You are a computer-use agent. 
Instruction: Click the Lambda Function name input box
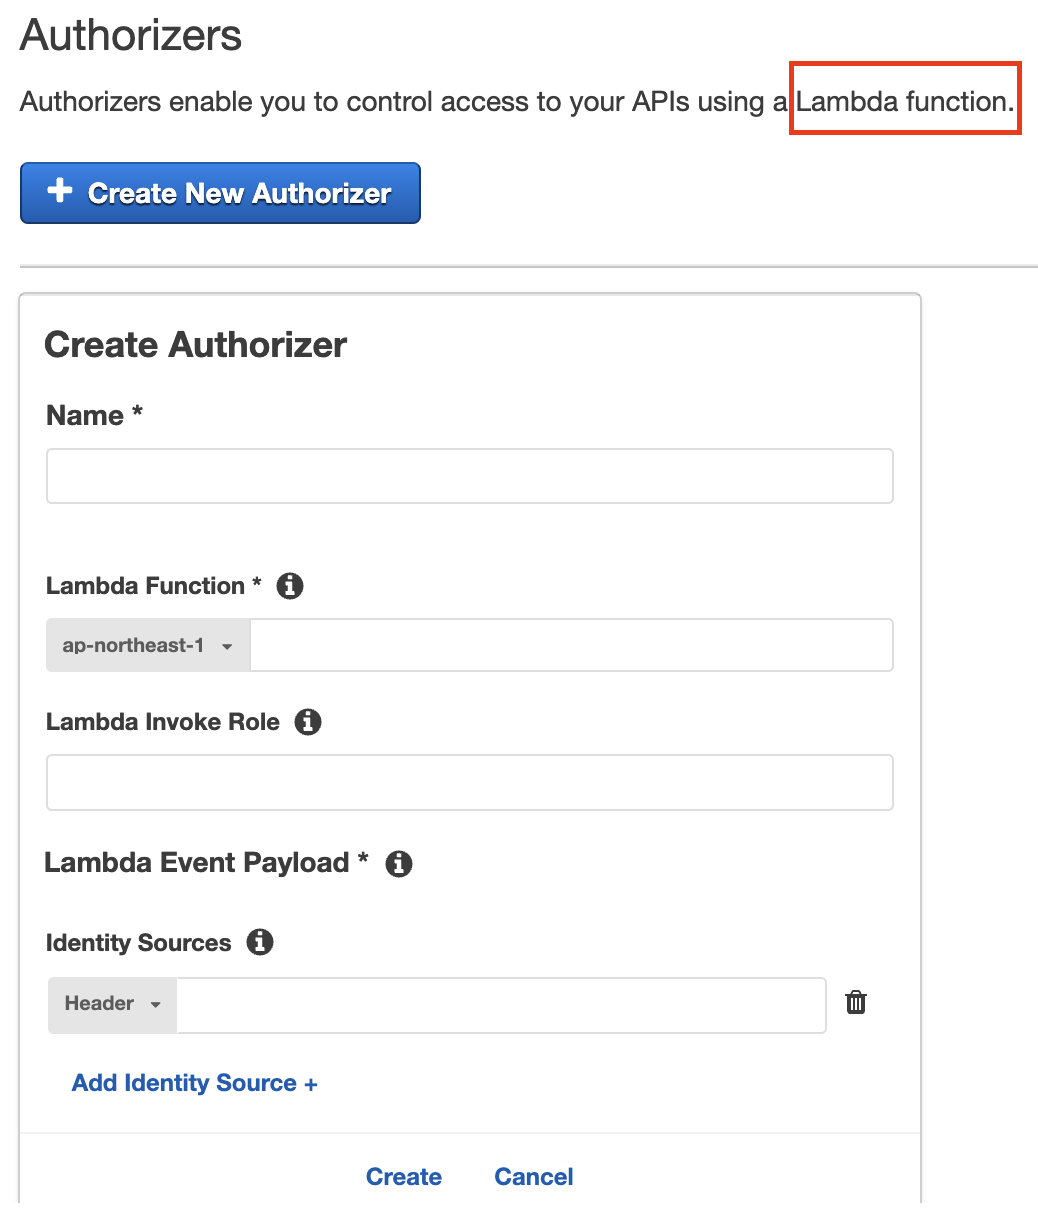570,646
